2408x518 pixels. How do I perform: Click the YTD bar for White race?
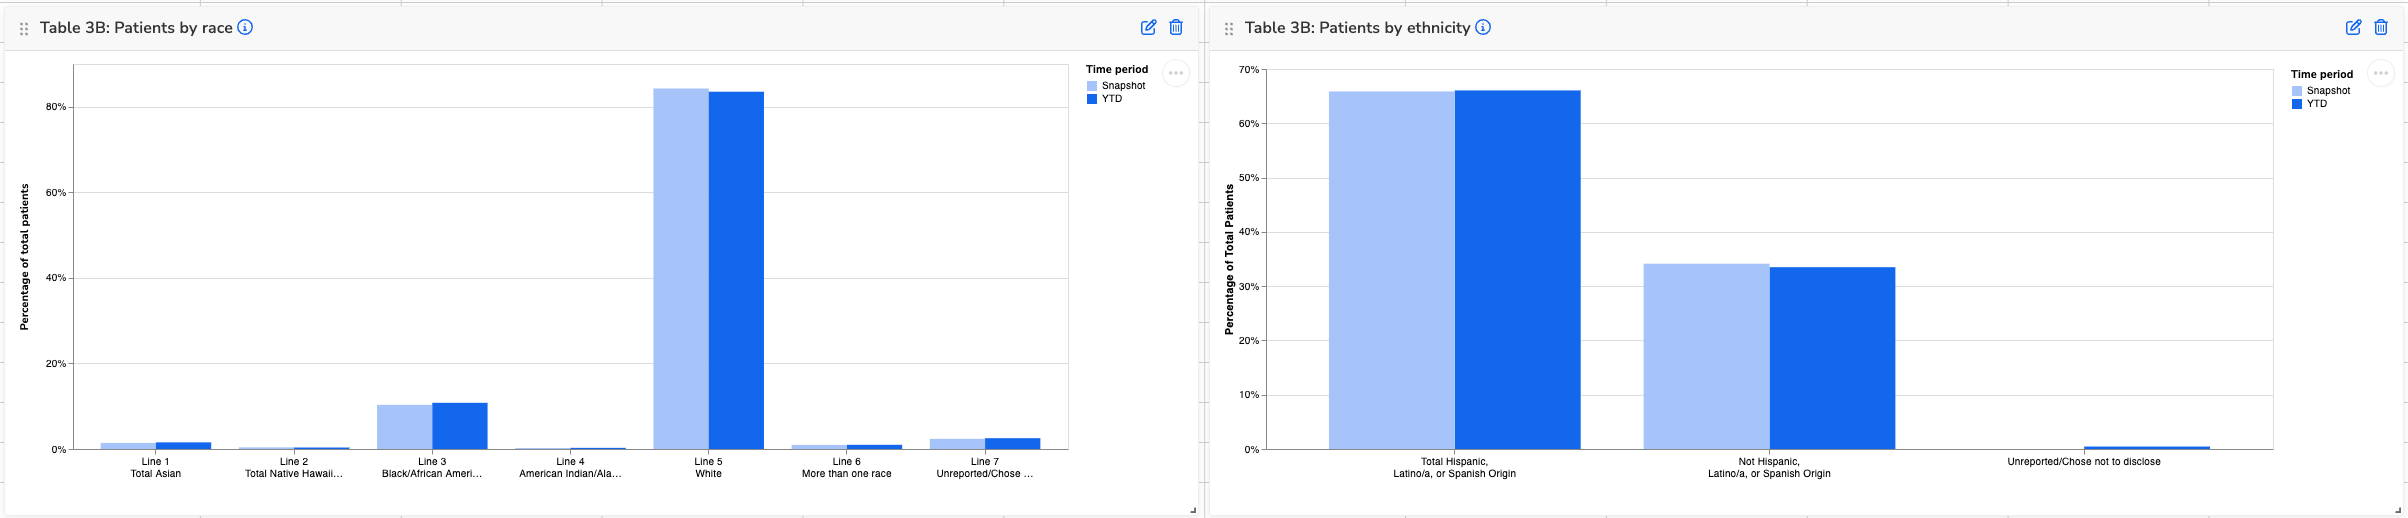(736, 270)
